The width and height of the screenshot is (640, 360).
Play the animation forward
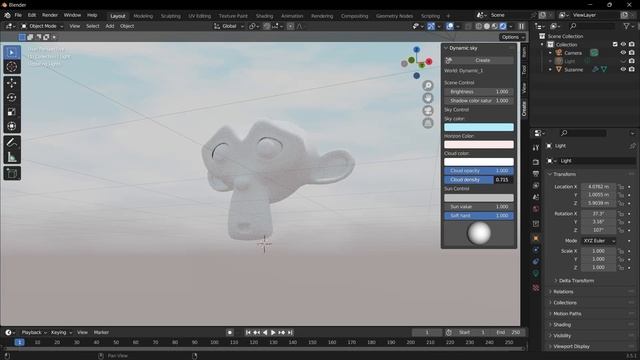point(273,333)
